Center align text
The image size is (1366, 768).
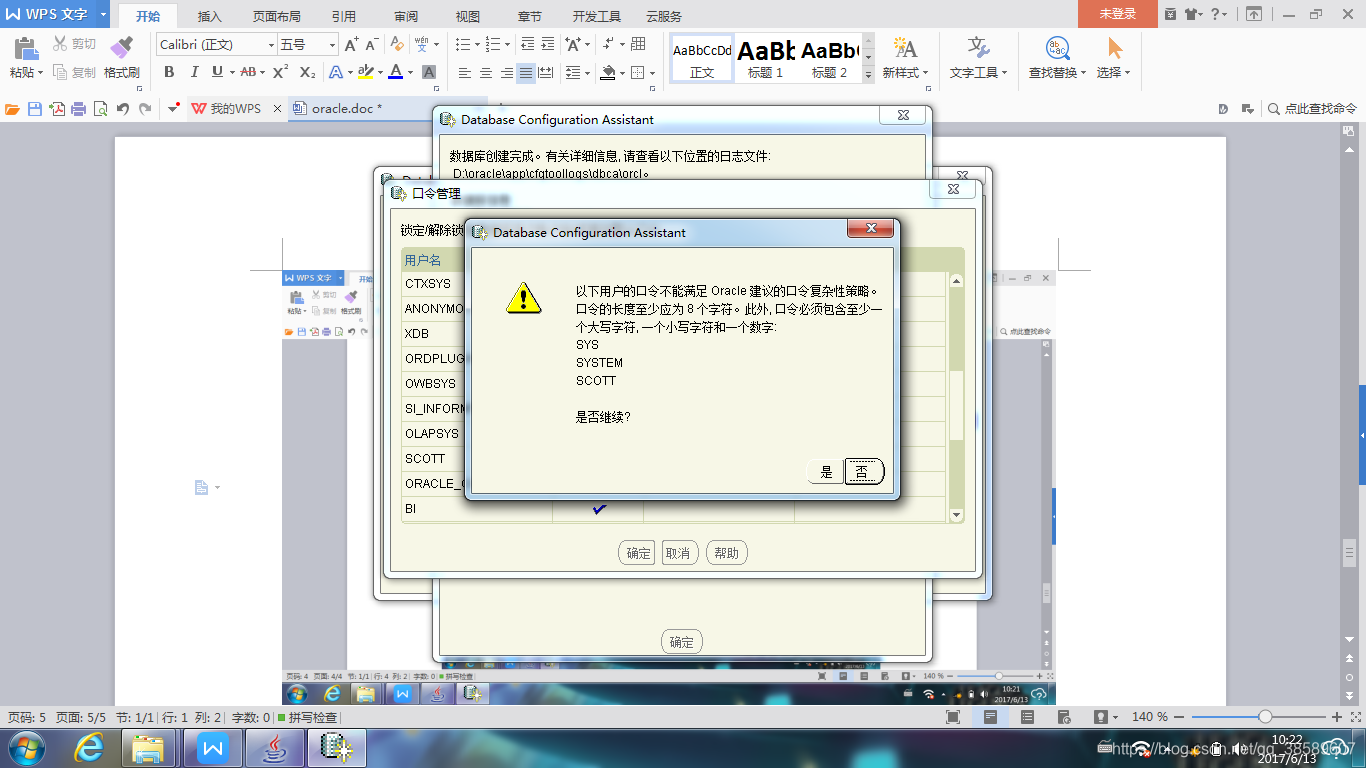click(x=486, y=73)
